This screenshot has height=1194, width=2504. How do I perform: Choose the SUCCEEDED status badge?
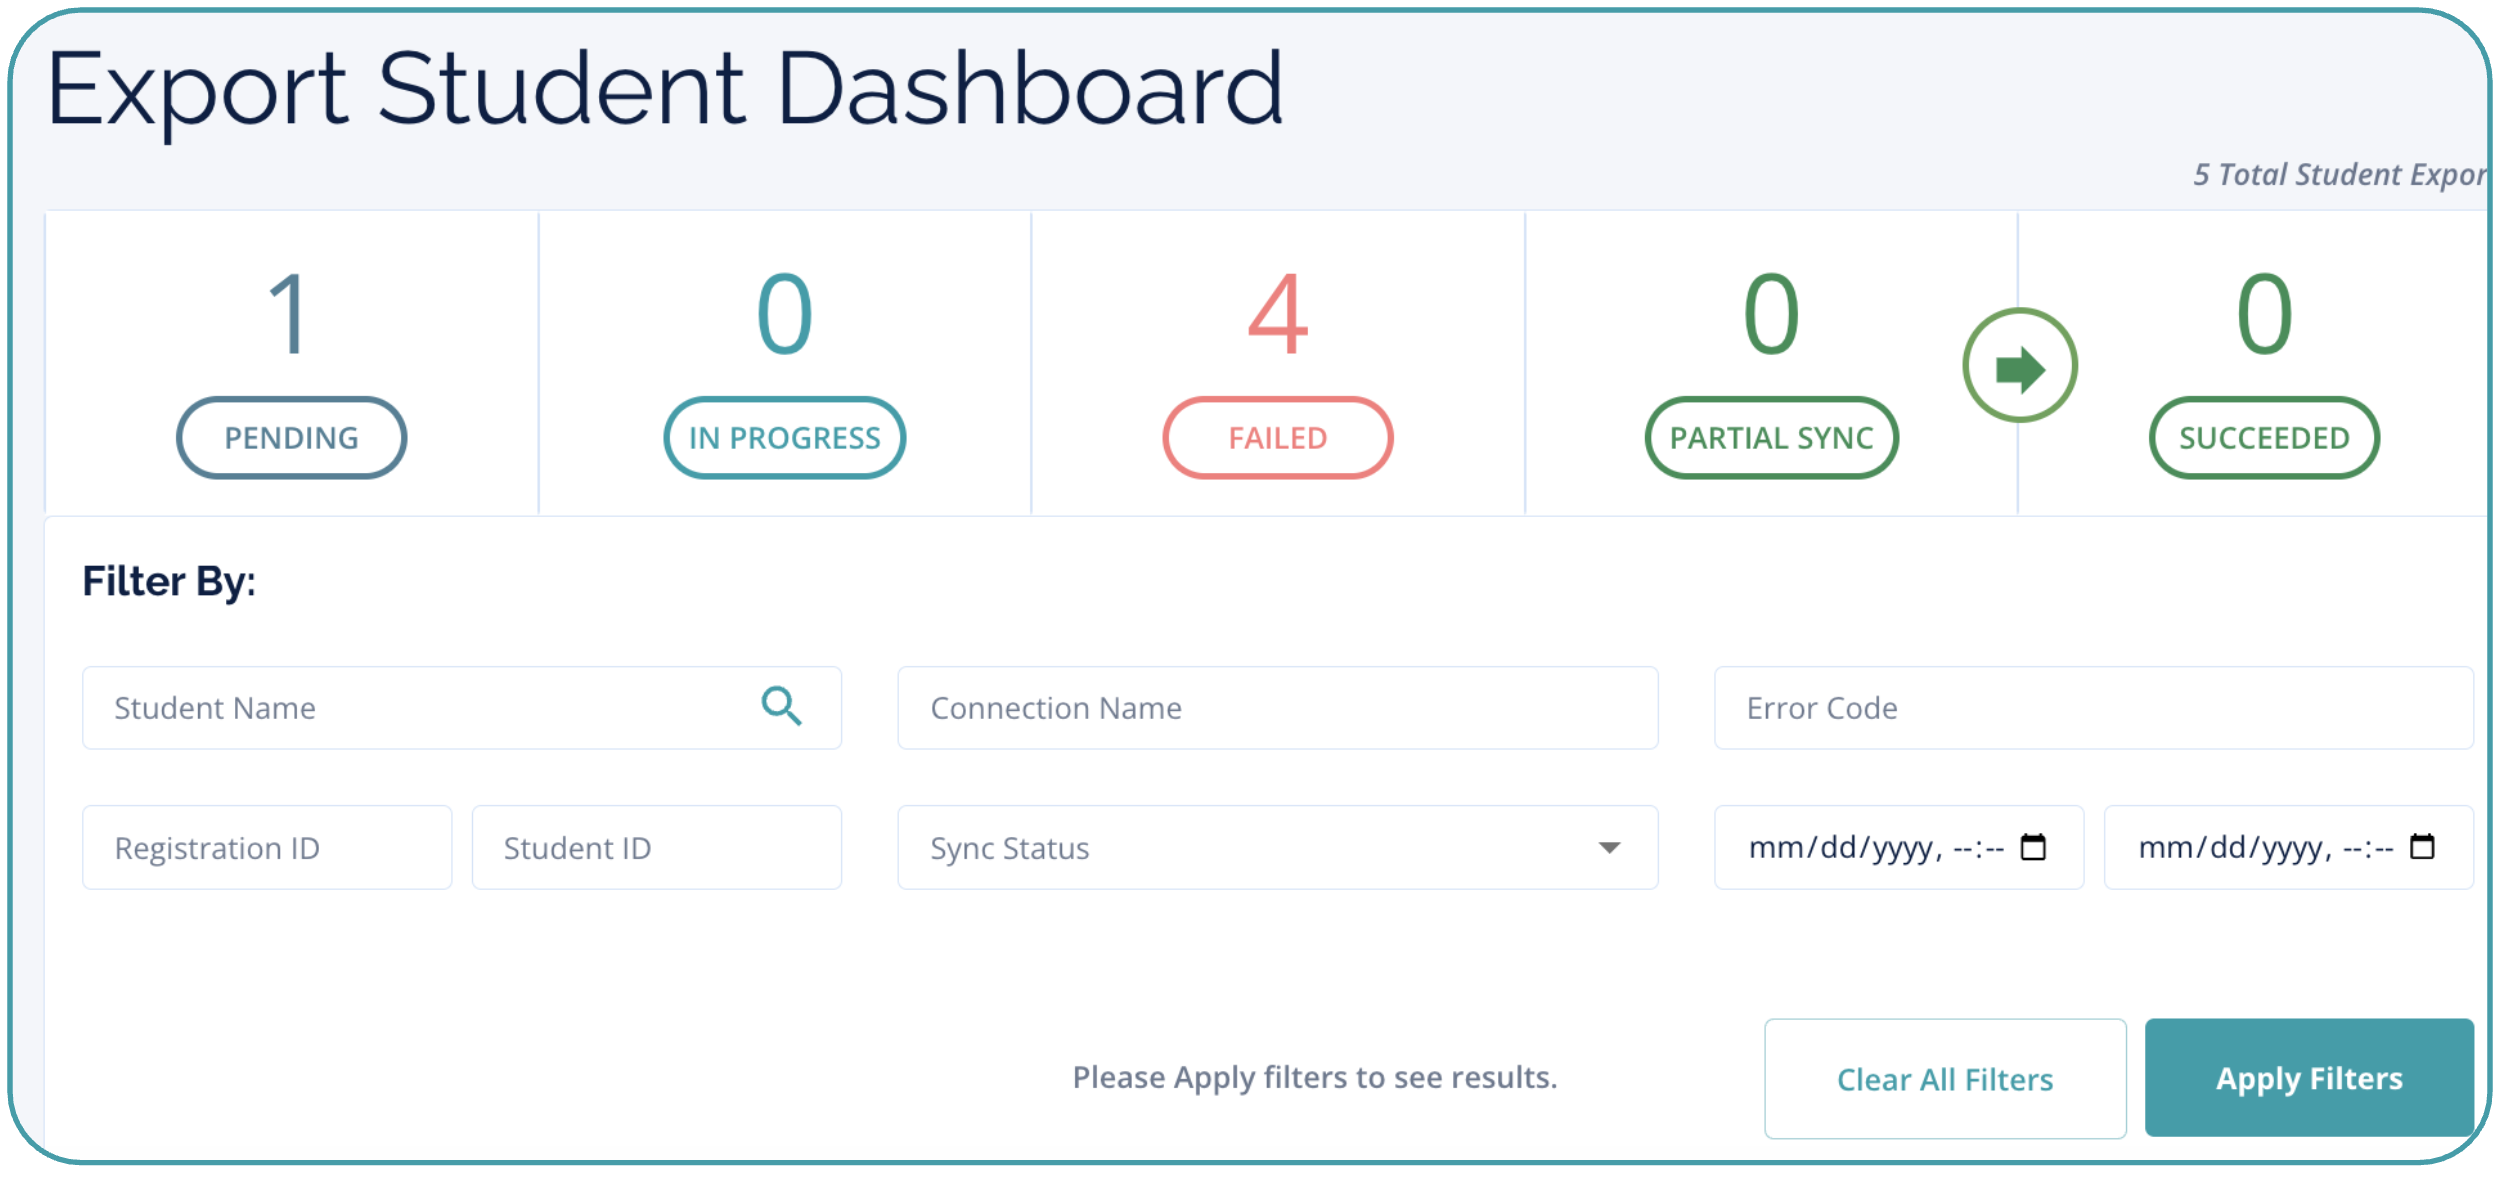pos(2264,438)
